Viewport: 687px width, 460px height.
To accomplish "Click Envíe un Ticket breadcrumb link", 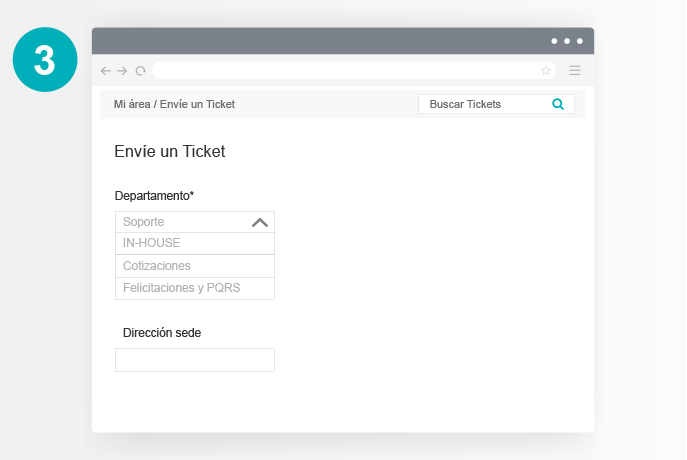I will point(197,104).
